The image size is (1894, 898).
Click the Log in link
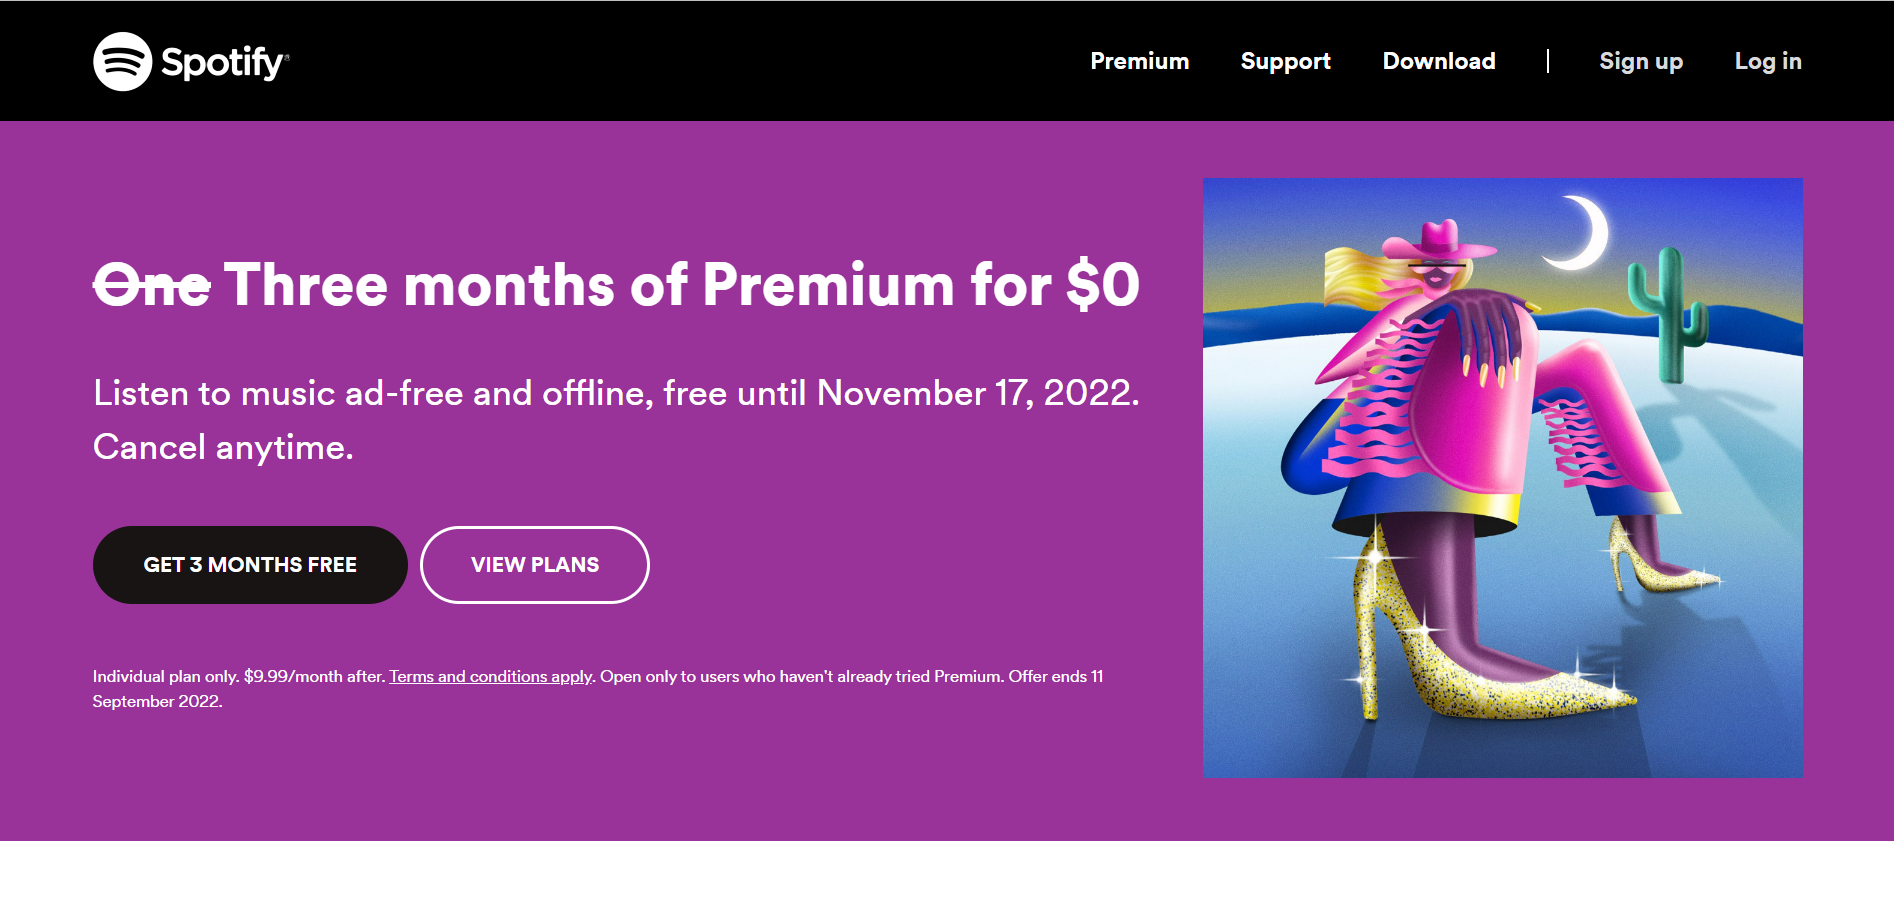(1767, 61)
